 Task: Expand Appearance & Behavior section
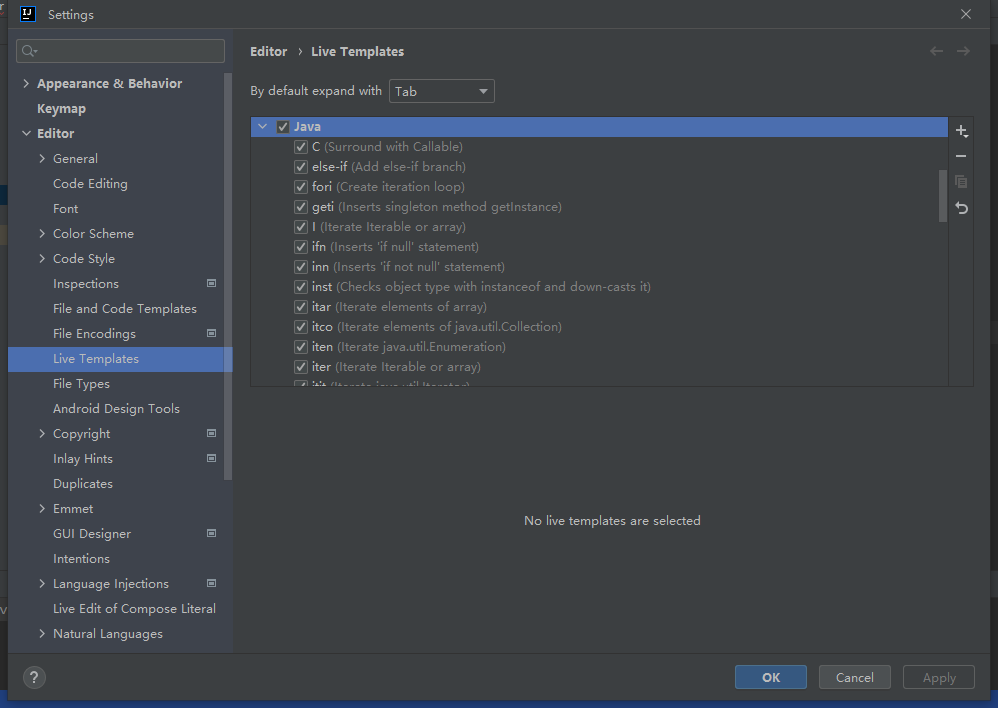pos(26,83)
